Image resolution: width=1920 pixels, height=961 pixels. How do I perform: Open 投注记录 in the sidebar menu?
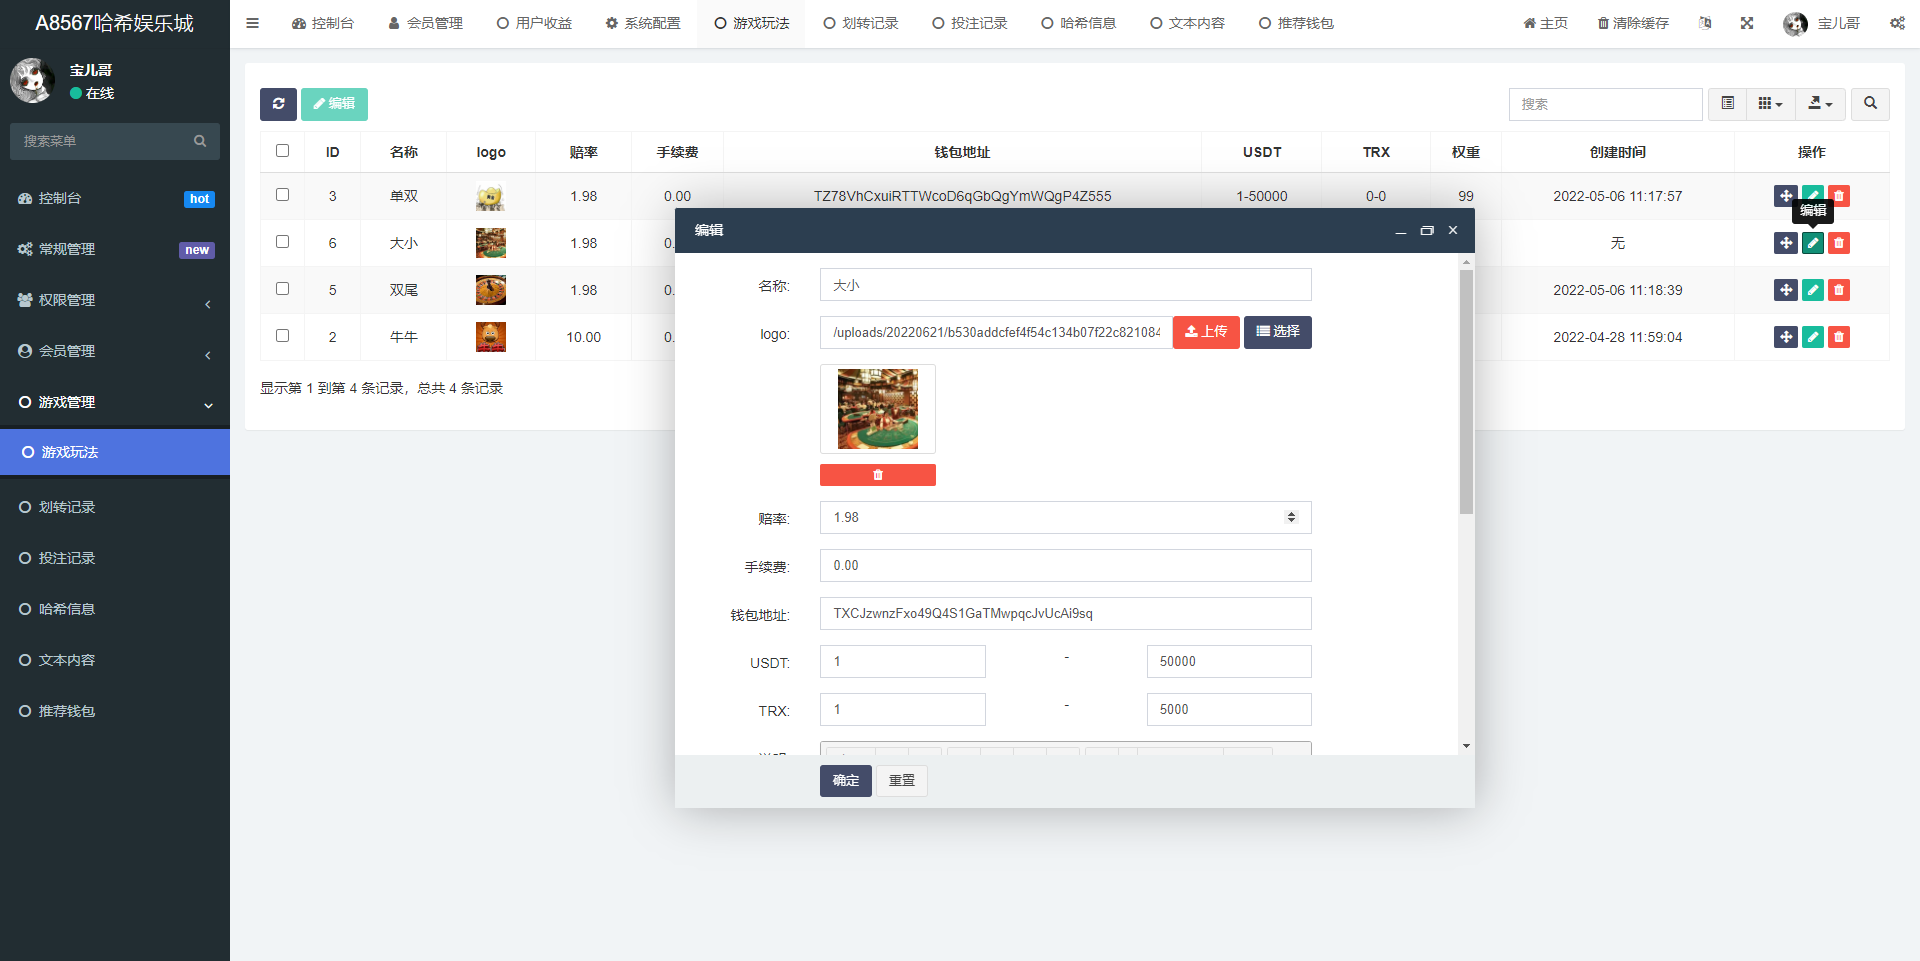click(x=67, y=558)
